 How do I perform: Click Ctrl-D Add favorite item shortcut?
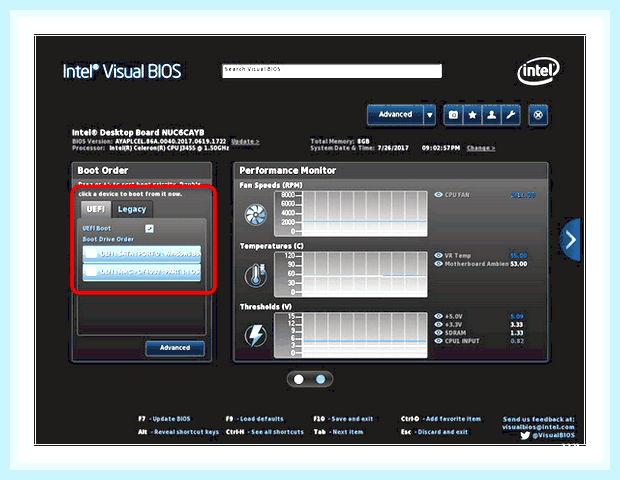point(441,419)
